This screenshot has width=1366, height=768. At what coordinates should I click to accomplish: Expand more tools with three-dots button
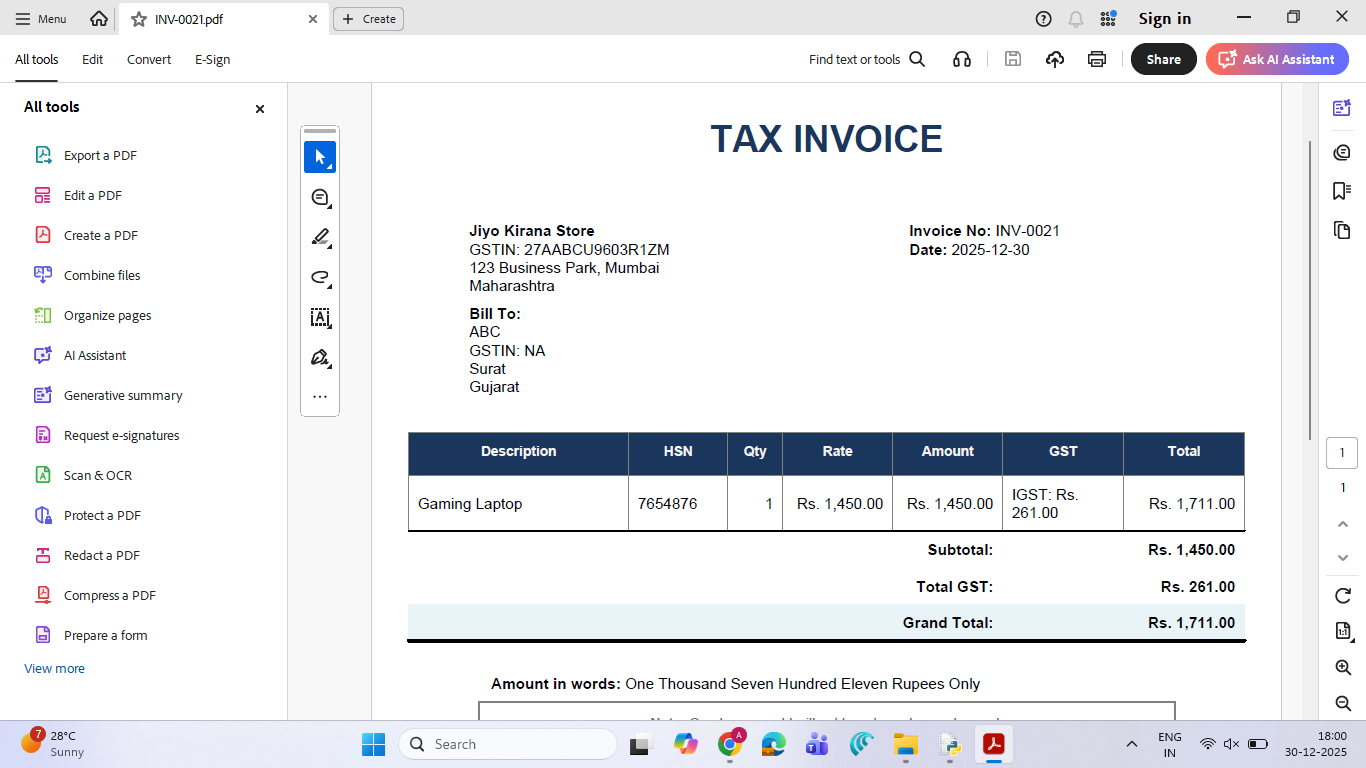[320, 397]
